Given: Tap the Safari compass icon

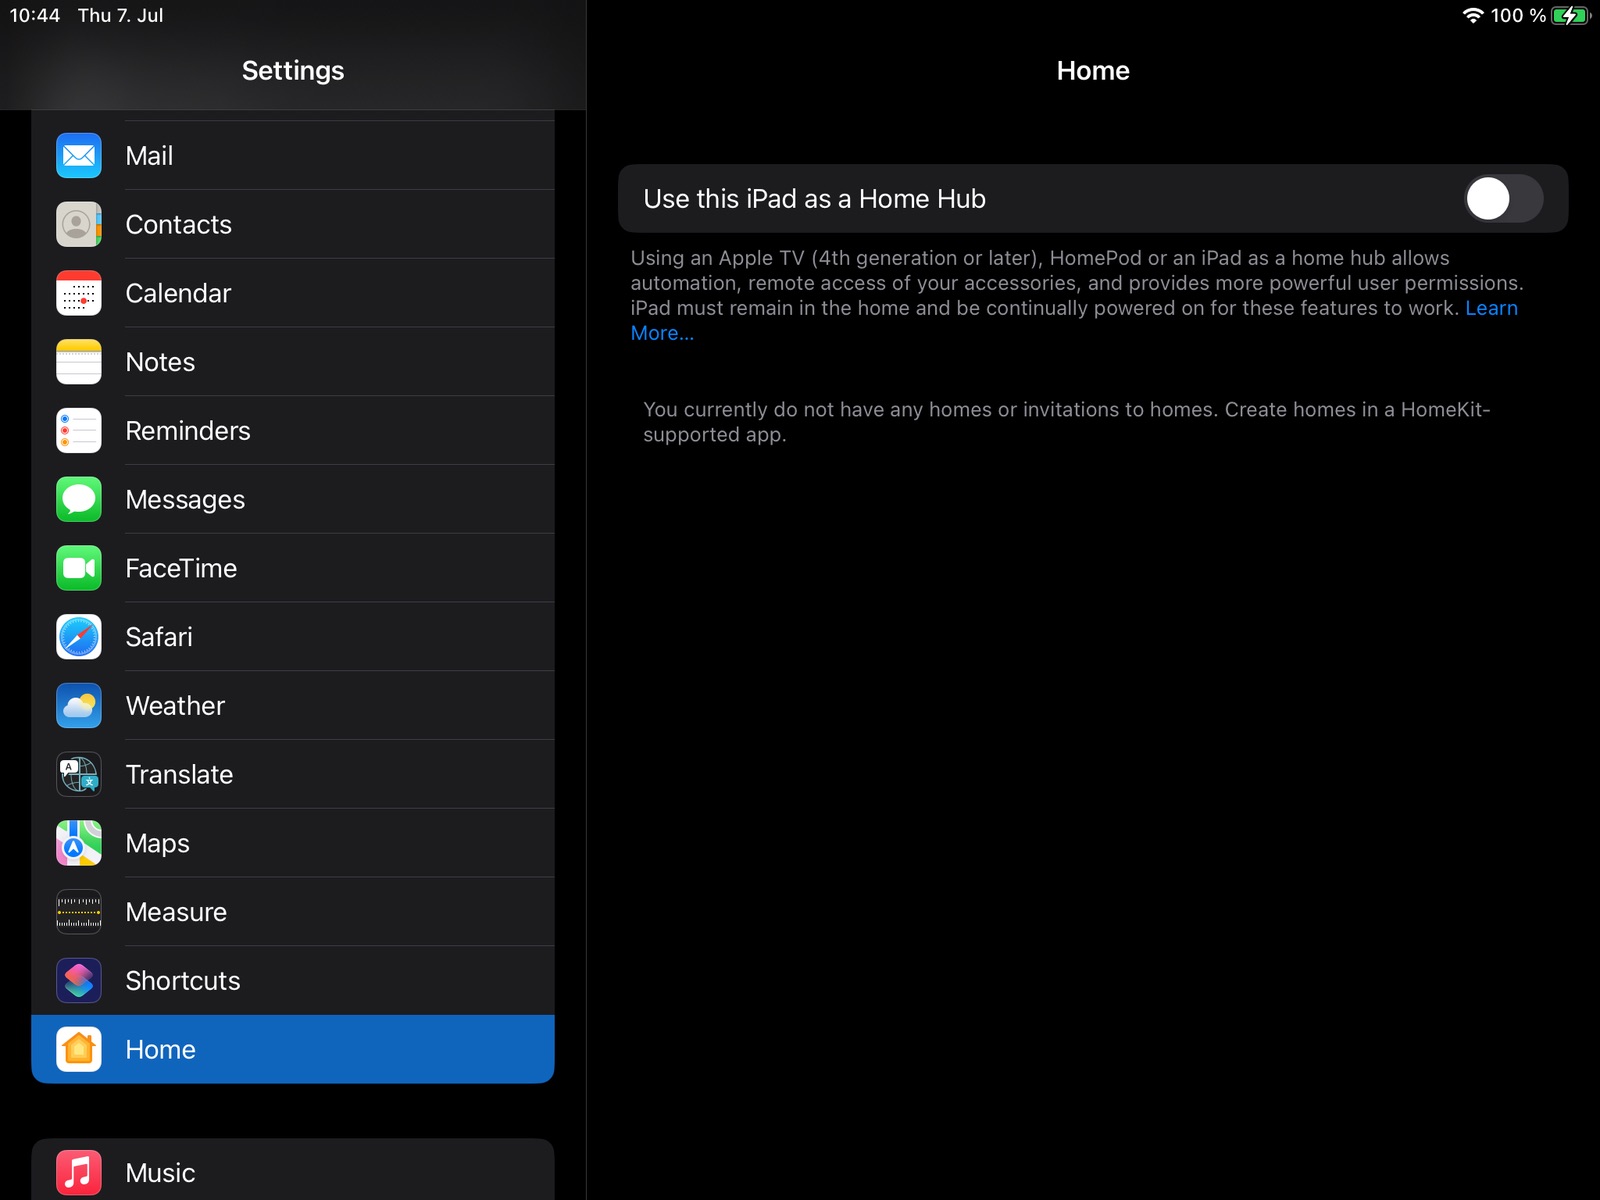Looking at the screenshot, I should click(79, 637).
